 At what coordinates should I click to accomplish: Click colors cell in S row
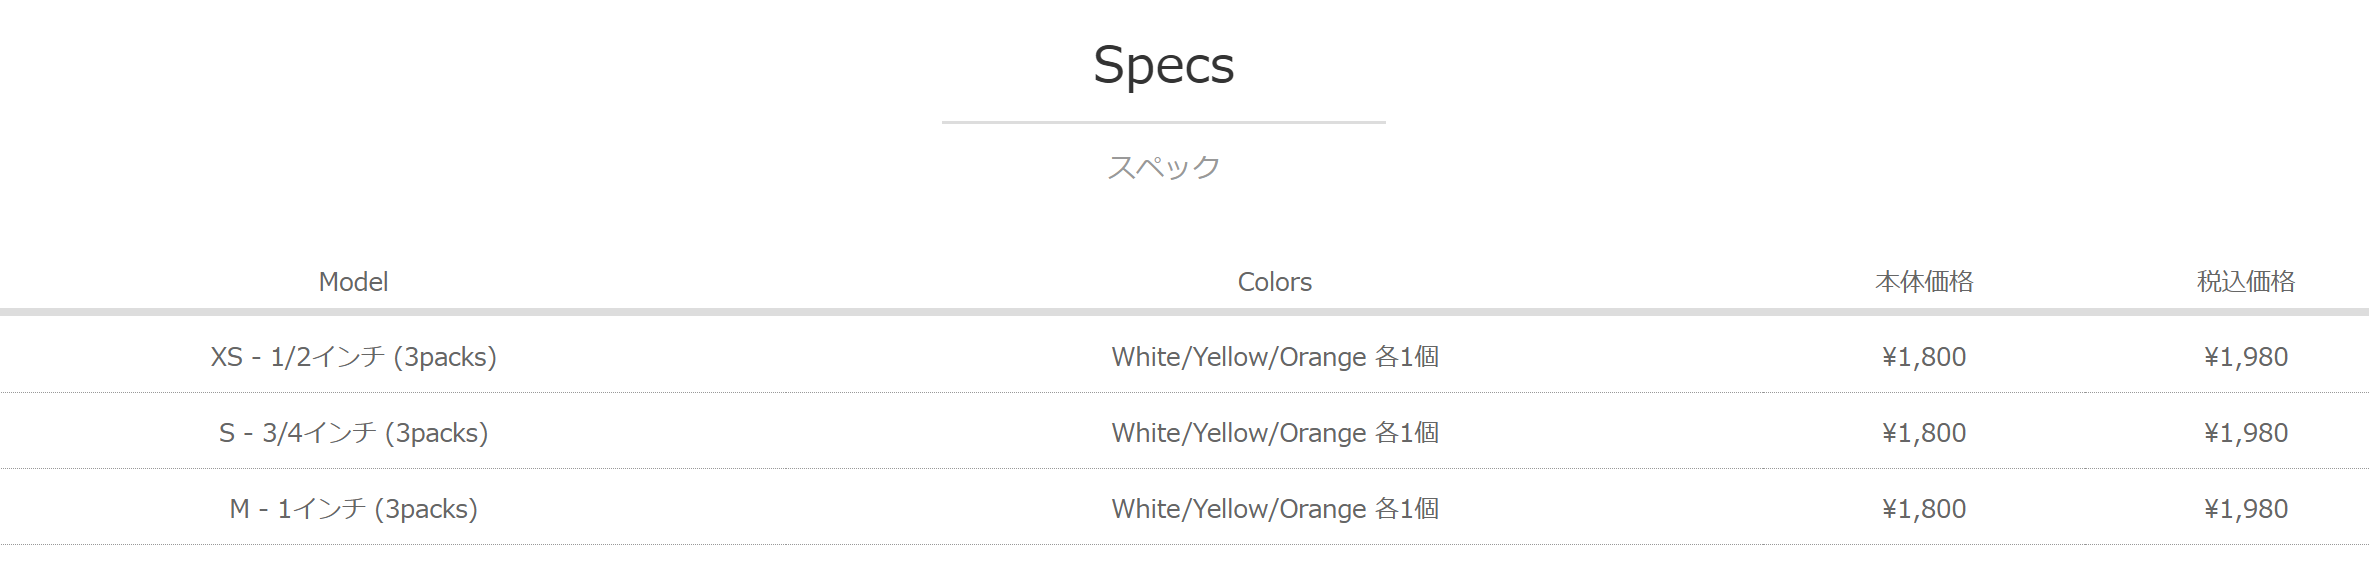pyautogui.click(x=1275, y=433)
